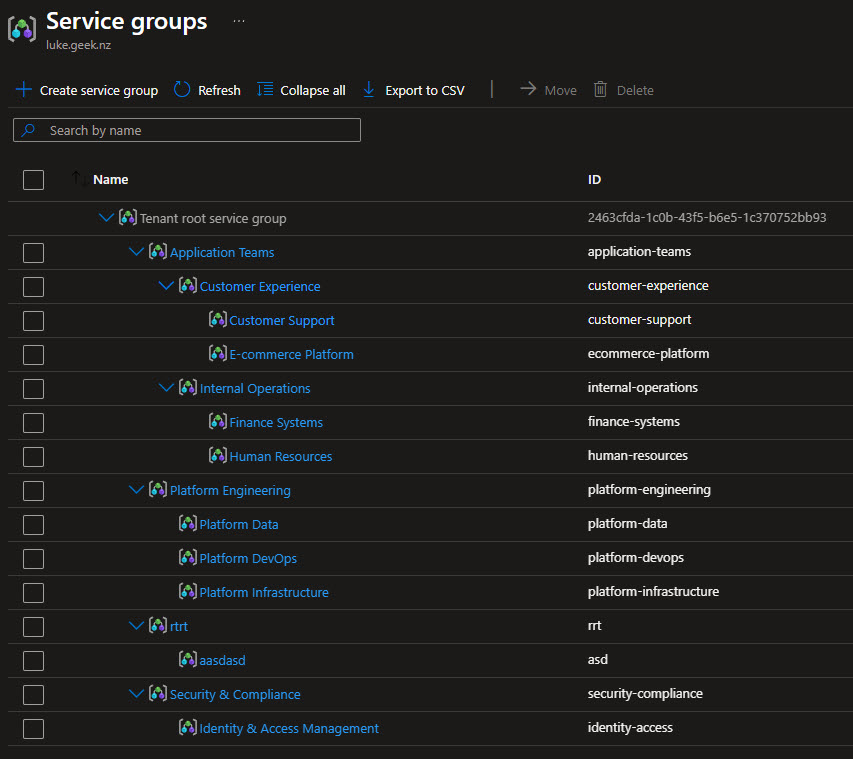853x759 pixels.
Task: Click the download arrow Export icon
Action: (x=368, y=89)
